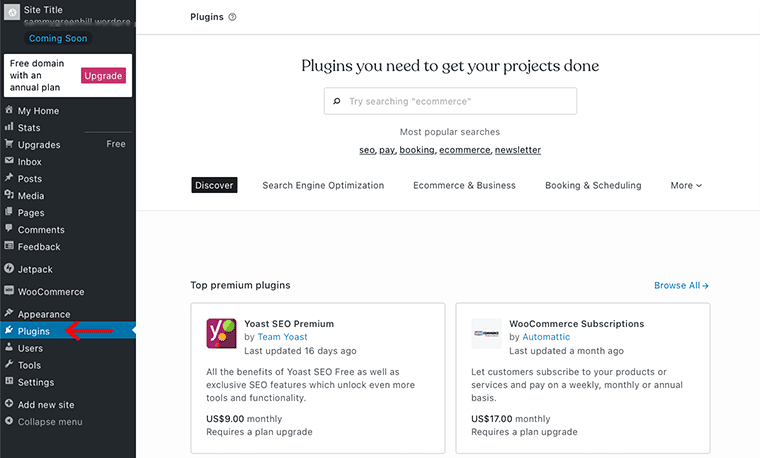Image resolution: width=760 pixels, height=458 pixels.
Task: Click the Appearance brush icon
Action: click(9, 313)
